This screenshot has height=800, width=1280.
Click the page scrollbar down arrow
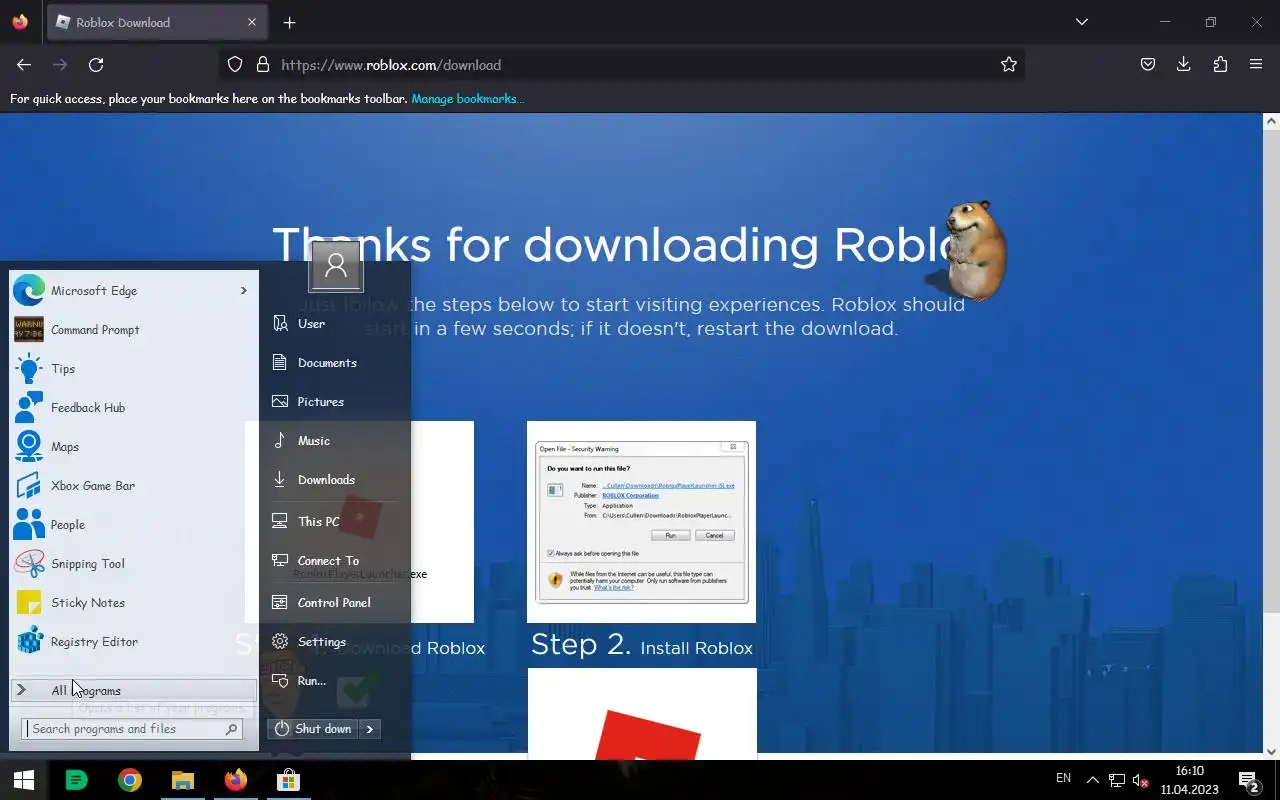(x=1272, y=752)
